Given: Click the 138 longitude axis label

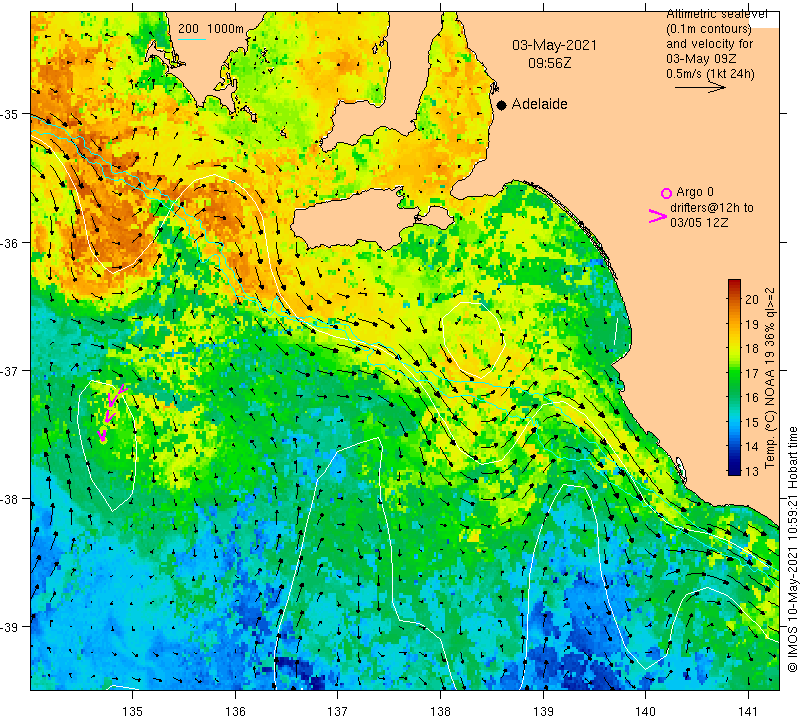Looking at the screenshot, I should pos(440,711).
